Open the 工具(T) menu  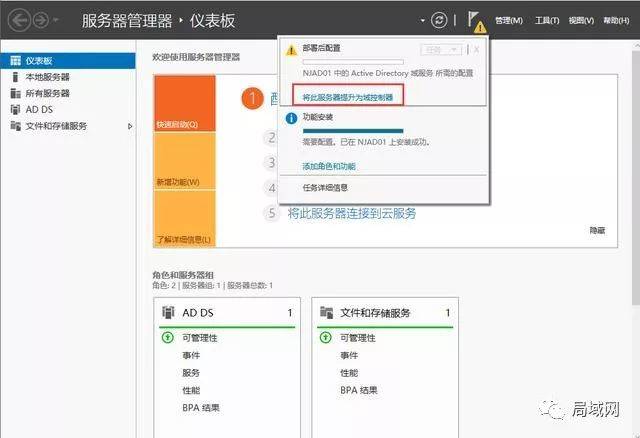[x=547, y=20]
